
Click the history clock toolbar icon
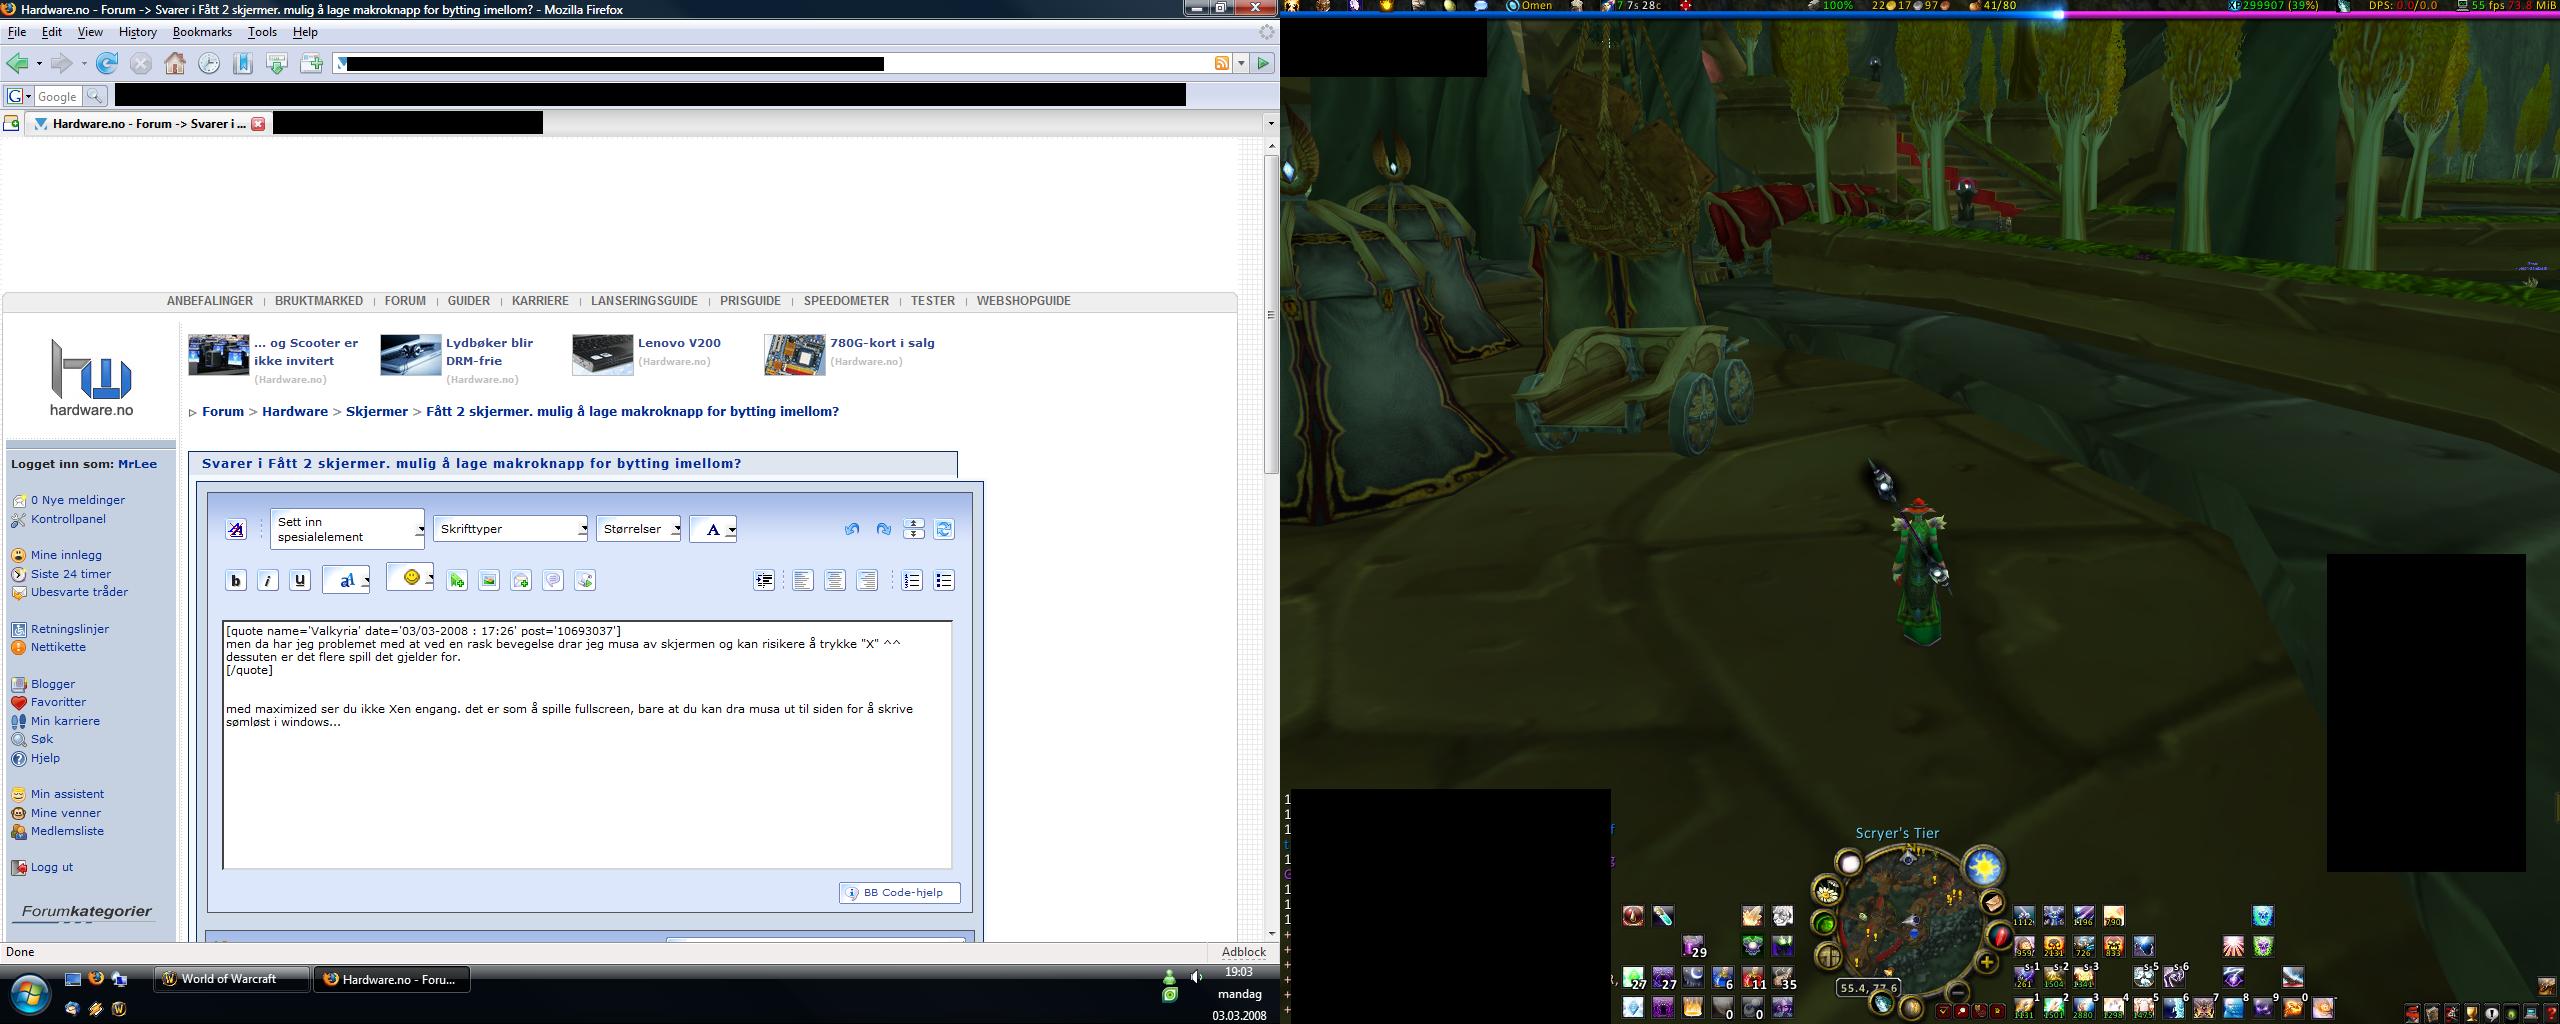(x=209, y=63)
